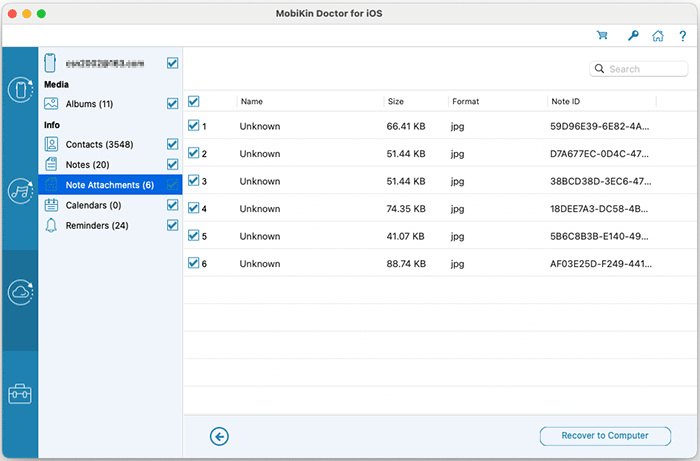Open Calendars (0) category
Image resolution: width=700 pixels, height=461 pixels.
pos(93,205)
